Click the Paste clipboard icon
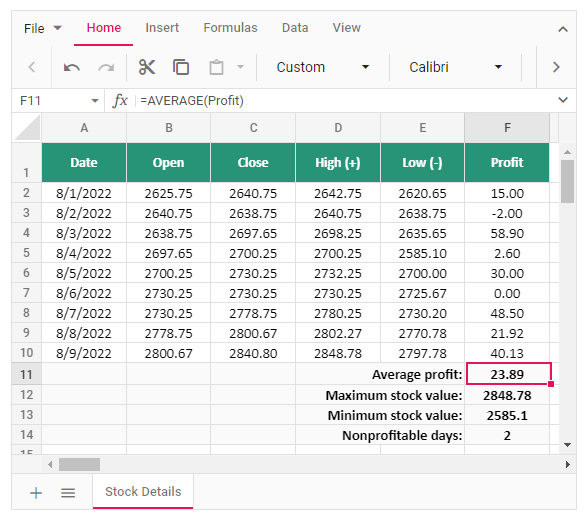586x519 pixels. pyautogui.click(x=216, y=68)
